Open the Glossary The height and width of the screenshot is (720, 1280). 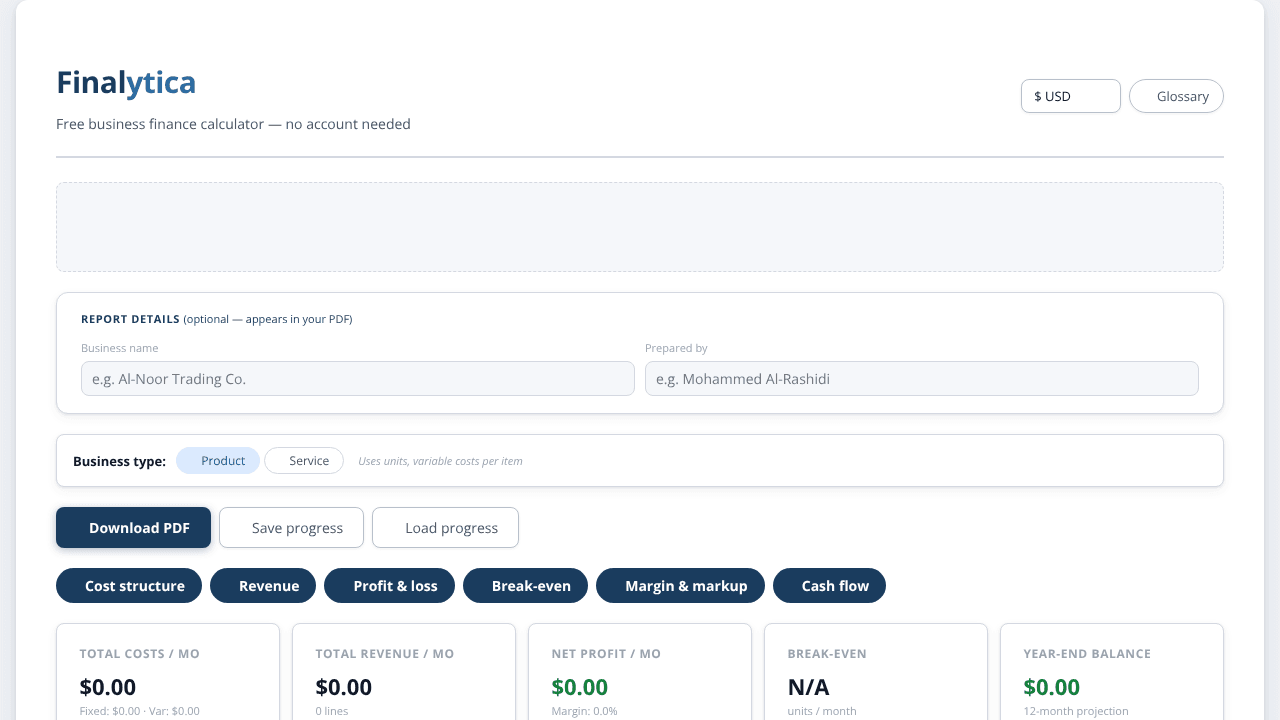(1176, 96)
